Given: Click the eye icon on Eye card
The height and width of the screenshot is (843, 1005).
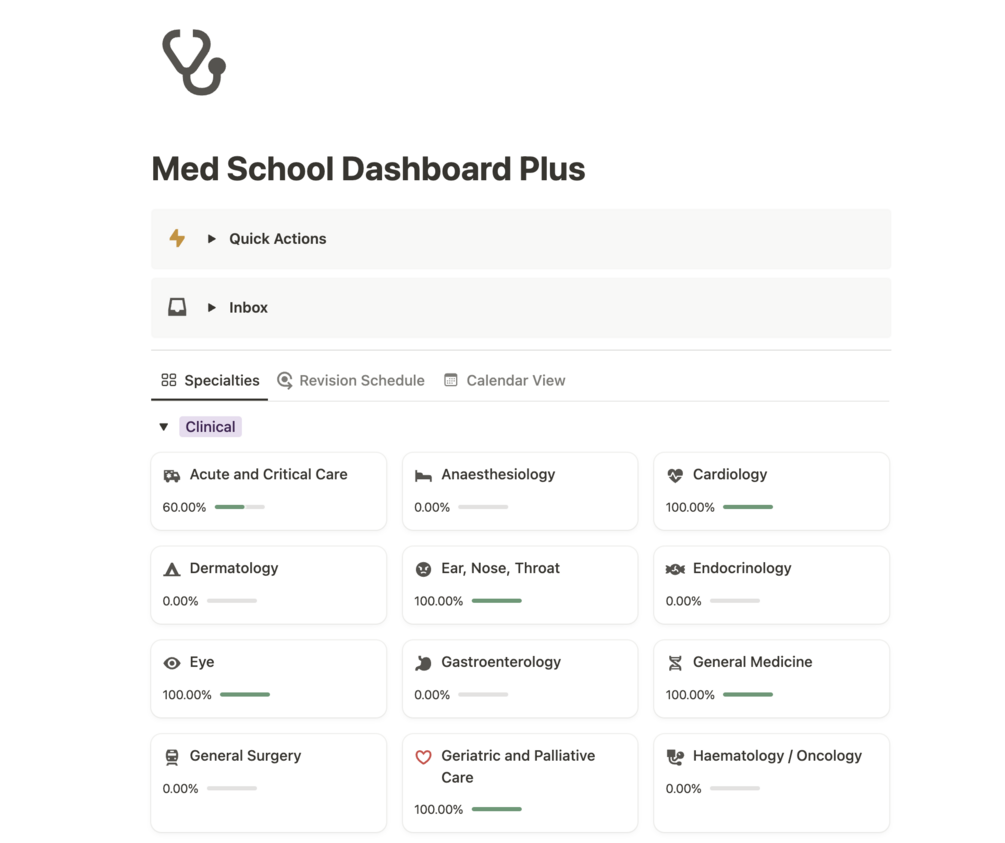Looking at the screenshot, I should pos(172,663).
